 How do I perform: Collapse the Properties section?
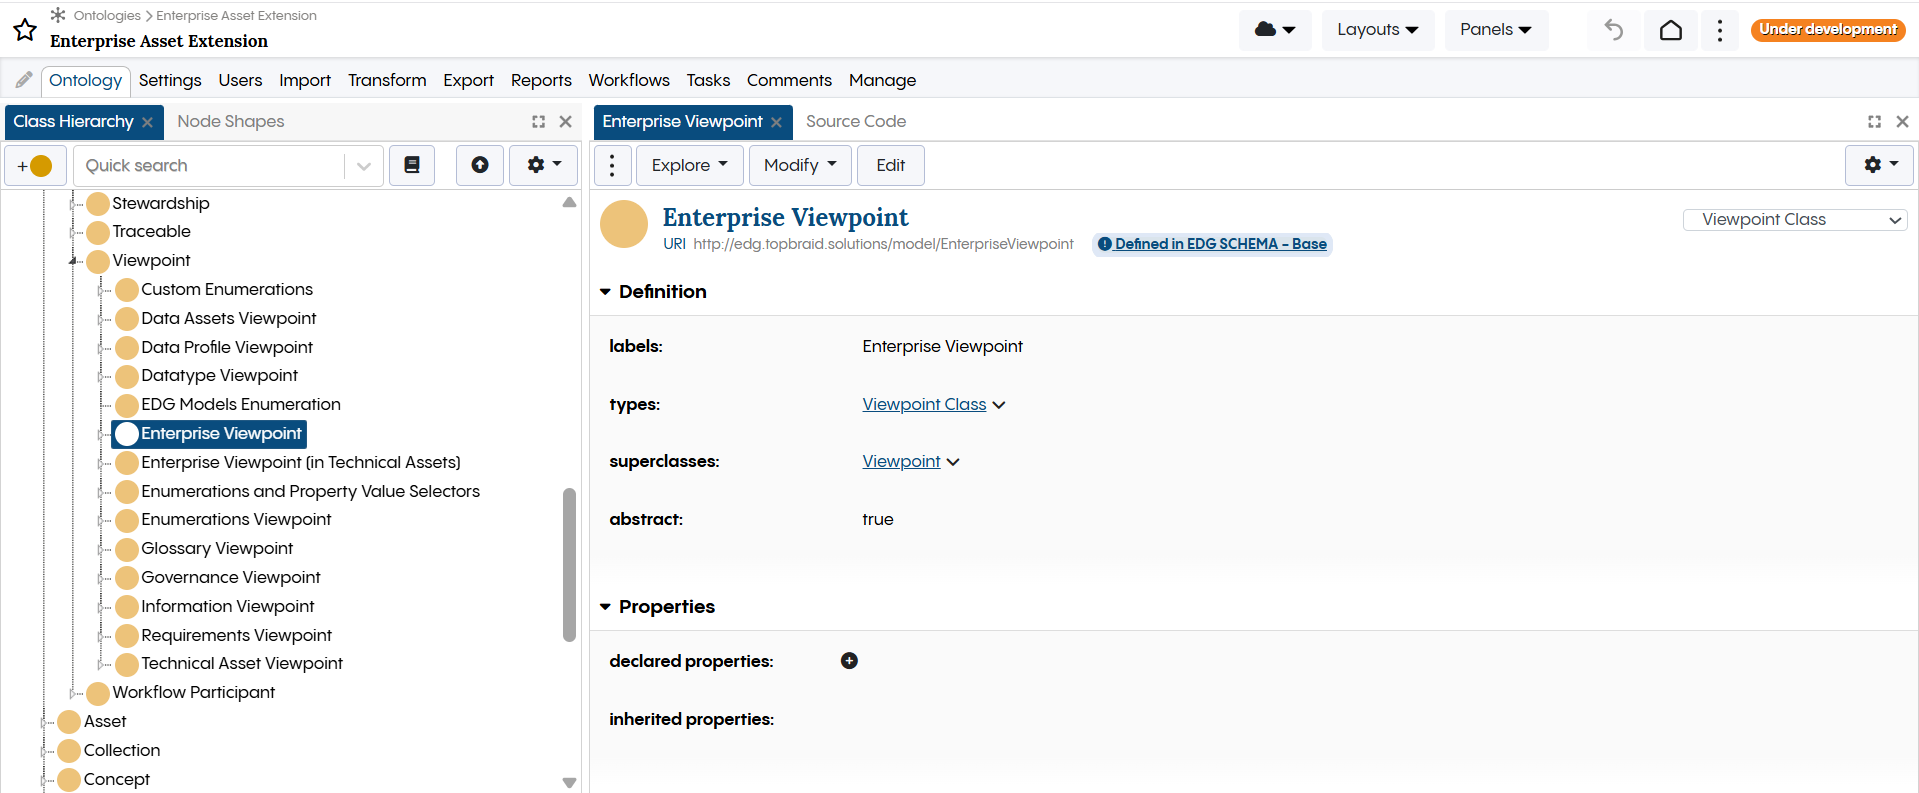point(605,607)
